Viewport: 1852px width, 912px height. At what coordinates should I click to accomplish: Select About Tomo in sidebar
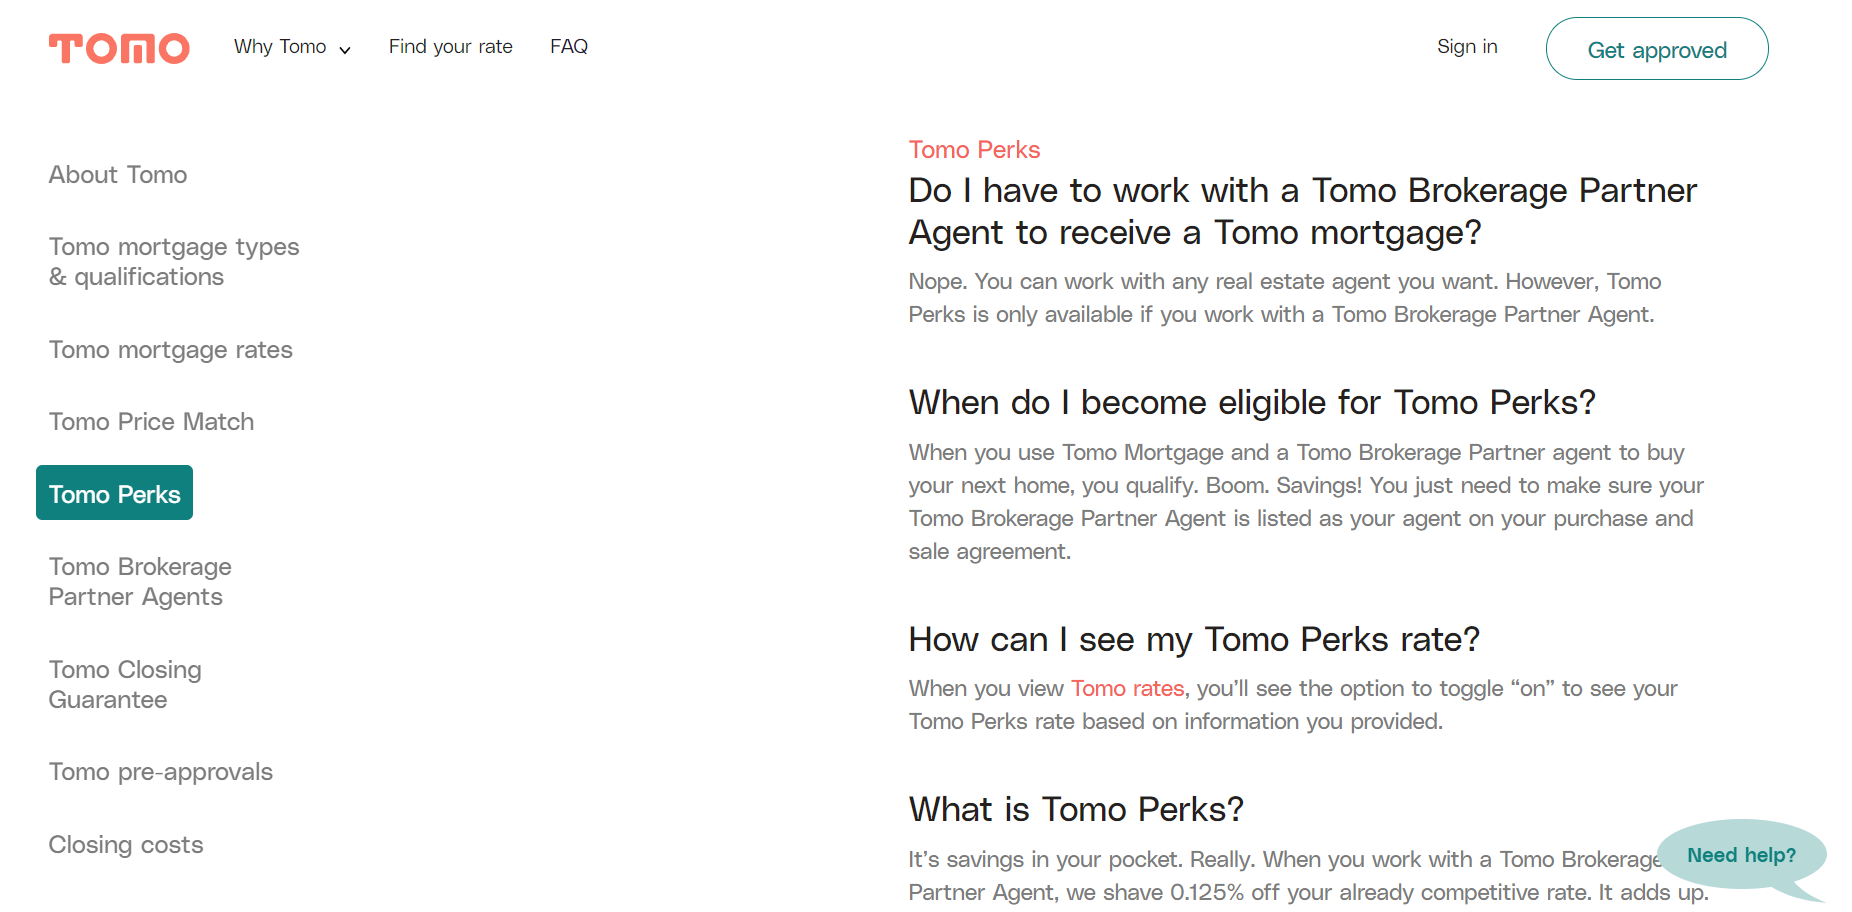[118, 175]
